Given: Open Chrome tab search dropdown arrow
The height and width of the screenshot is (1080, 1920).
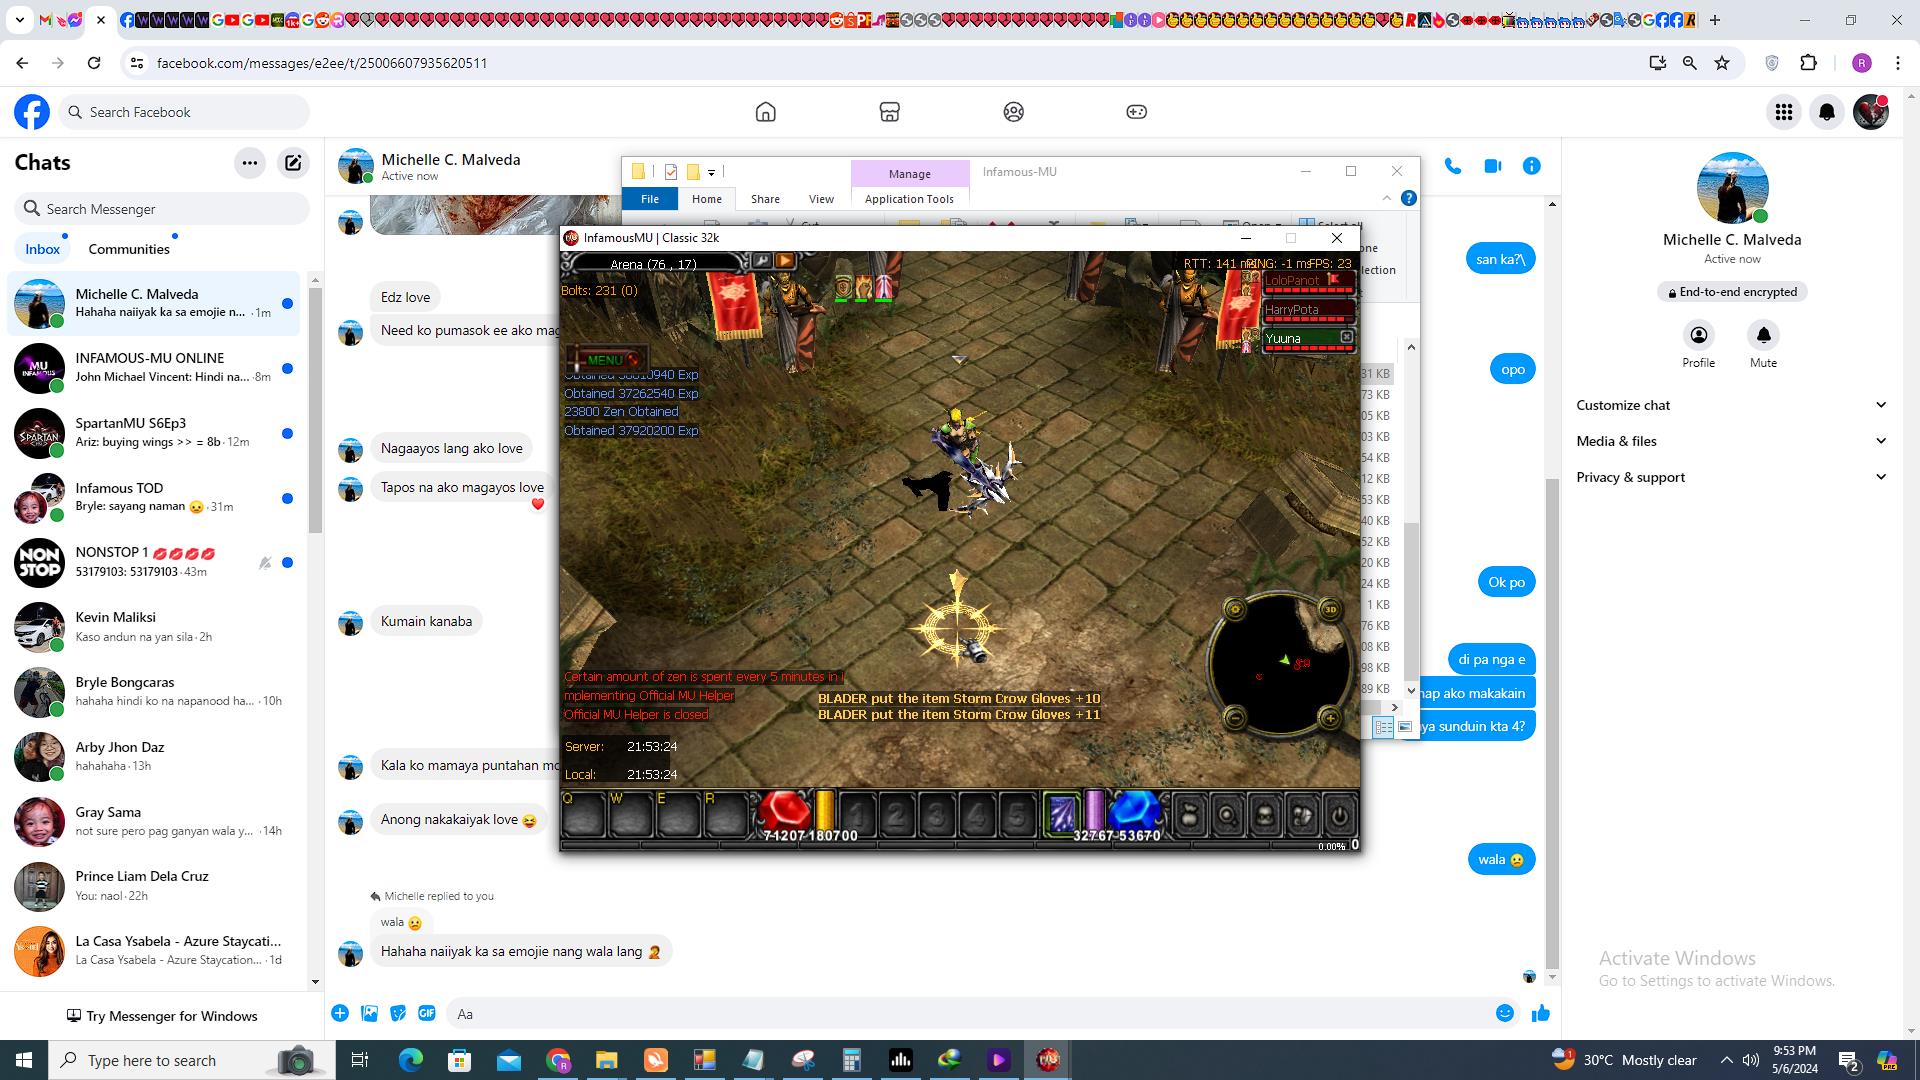Looking at the screenshot, I should [19, 20].
